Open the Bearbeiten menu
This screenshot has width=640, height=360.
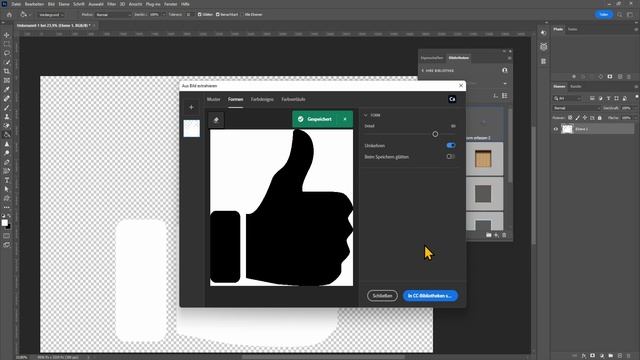[x=34, y=4]
